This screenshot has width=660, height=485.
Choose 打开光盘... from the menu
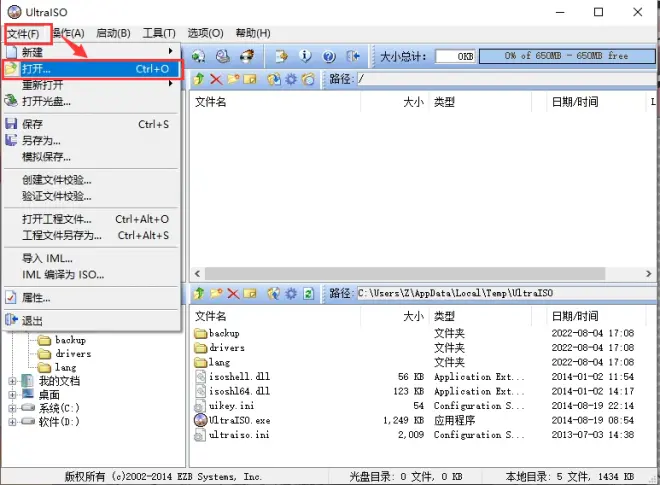[x=92, y=101]
